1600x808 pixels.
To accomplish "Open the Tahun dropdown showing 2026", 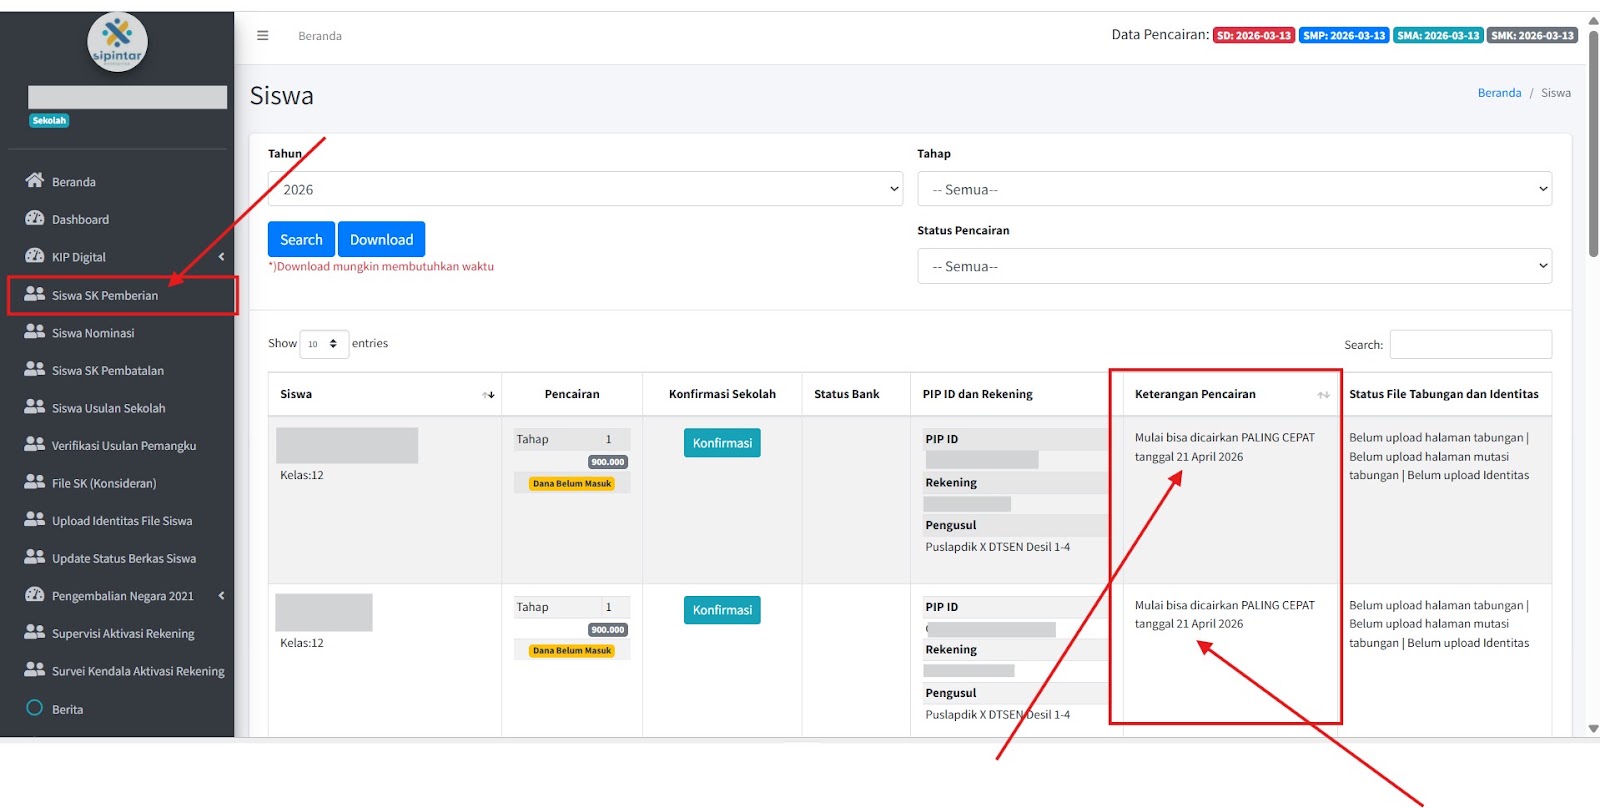I will point(585,189).
